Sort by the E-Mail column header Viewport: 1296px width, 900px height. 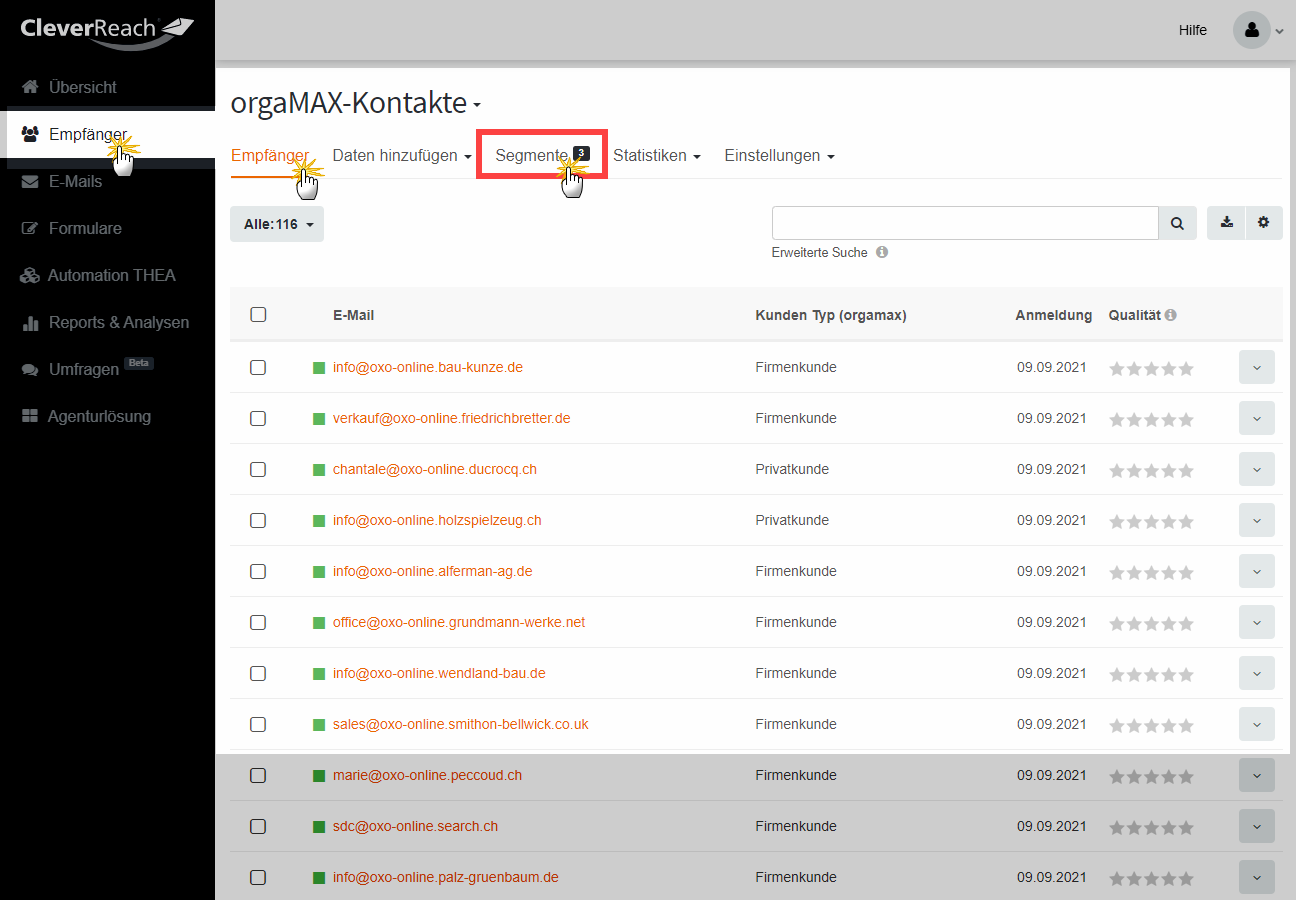coord(354,315)
